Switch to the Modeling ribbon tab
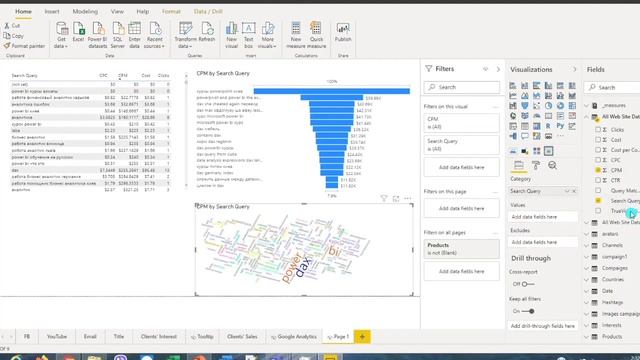Viewport: 640px width, 360px height. 85,11
